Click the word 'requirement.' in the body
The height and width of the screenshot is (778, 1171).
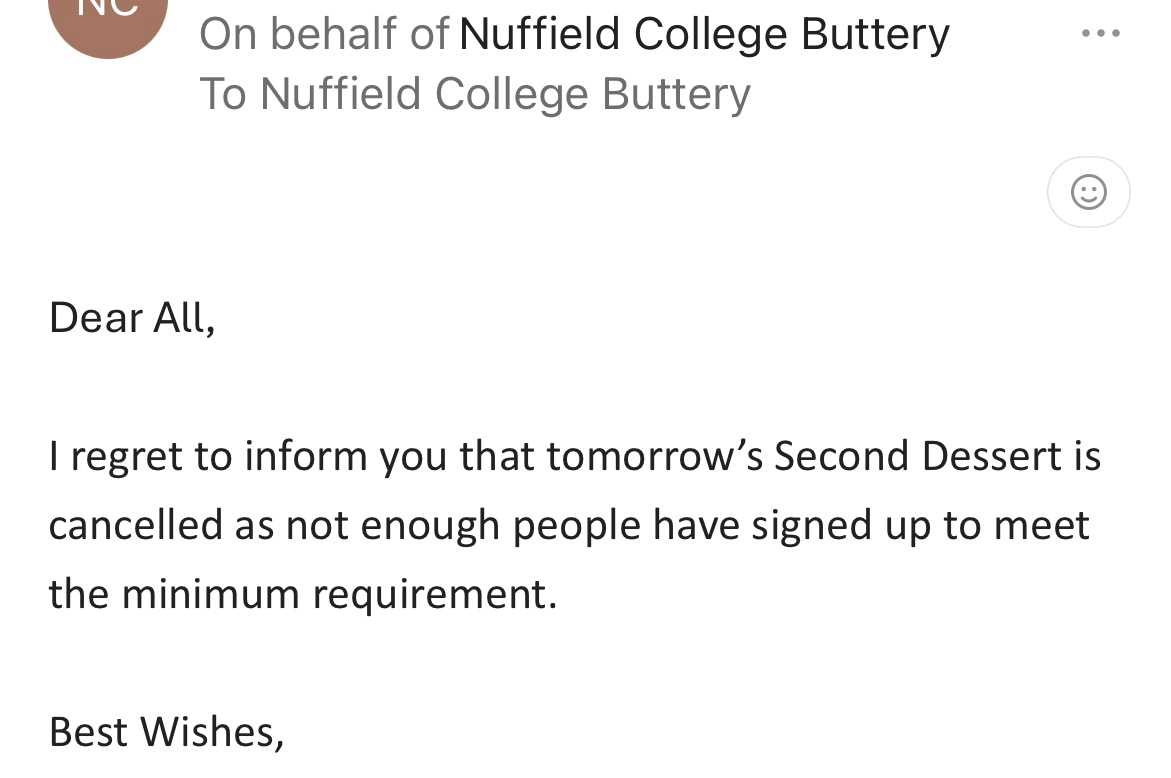tap(435, 594)
